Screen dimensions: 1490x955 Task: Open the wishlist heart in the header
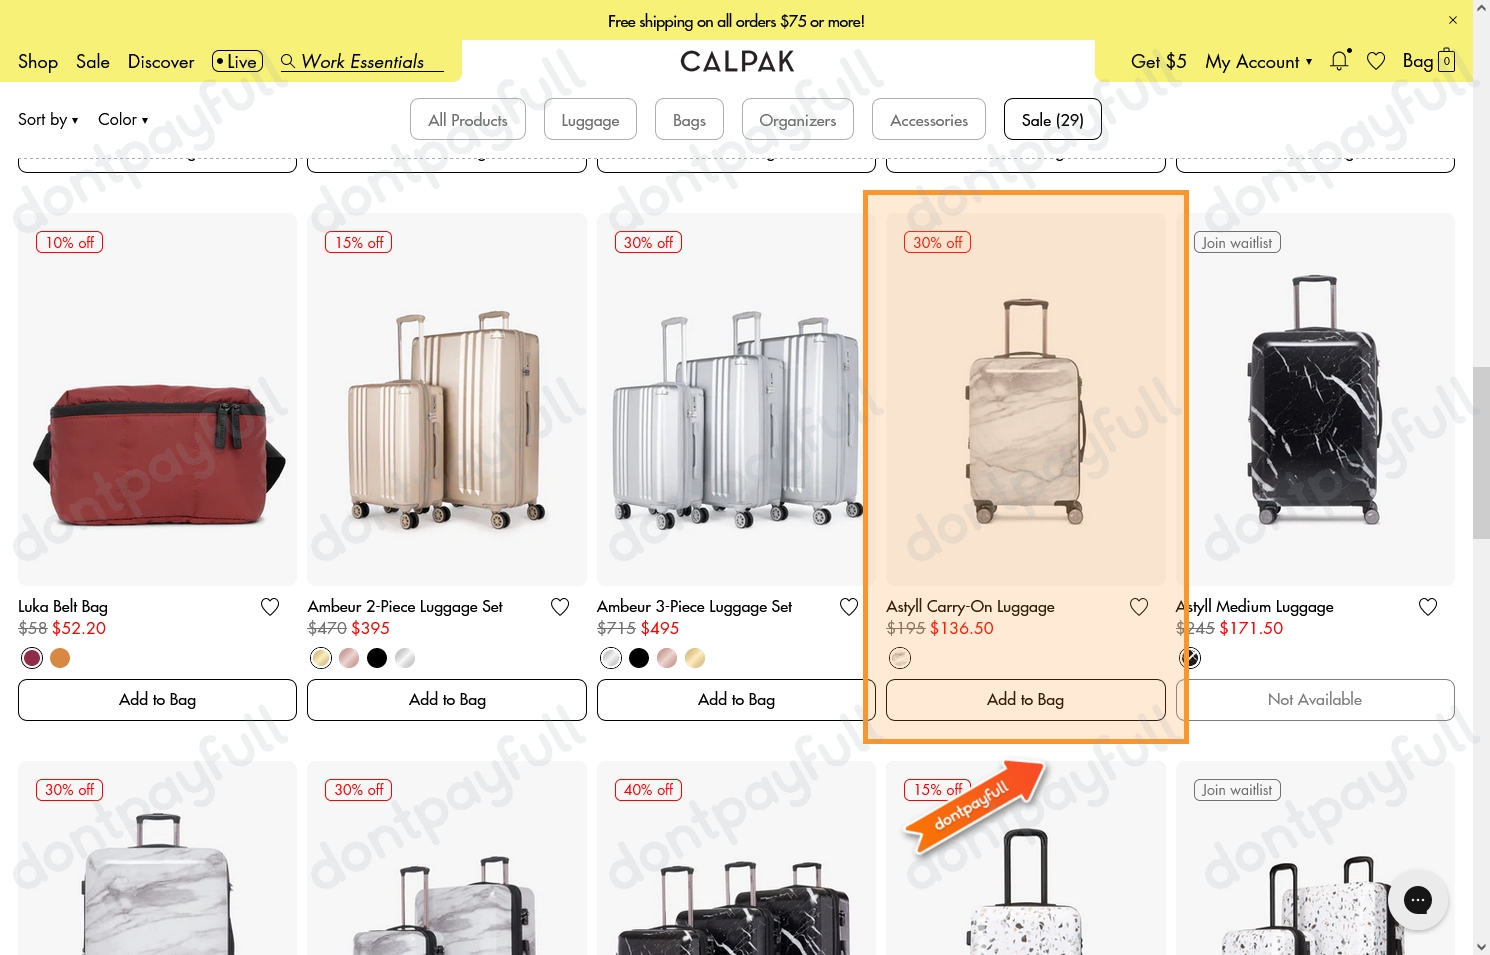tap(1376, 61)
